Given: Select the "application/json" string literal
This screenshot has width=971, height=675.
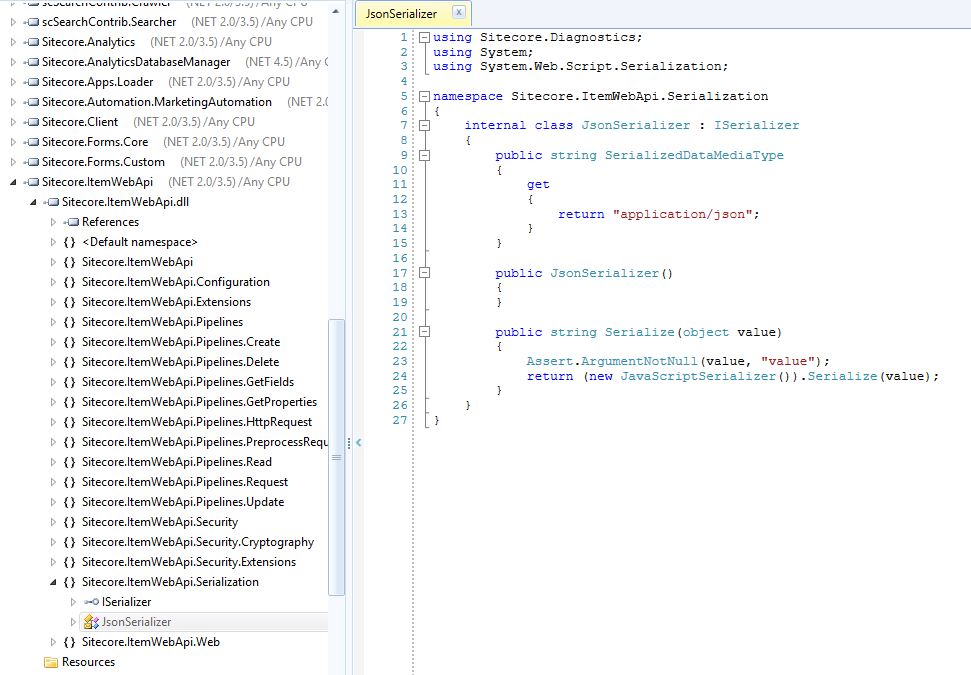Looking at the screenshot, I should coord(682,214).
